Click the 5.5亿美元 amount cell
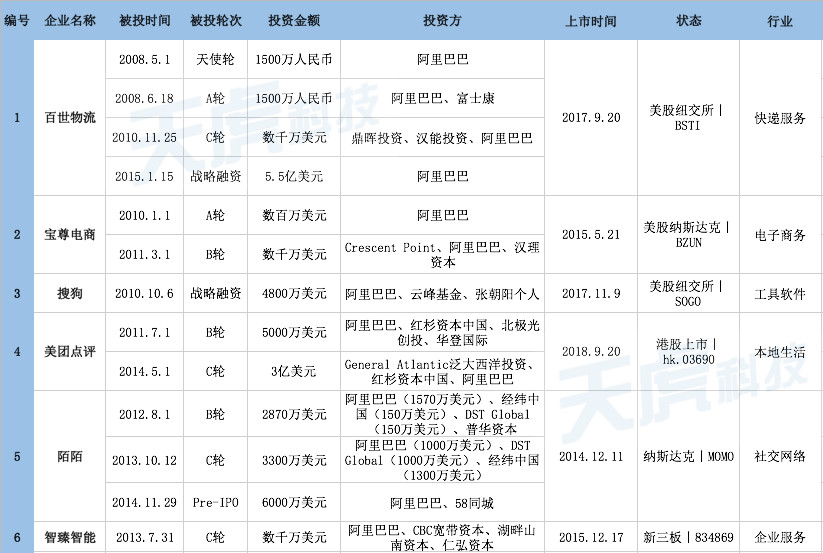The image size is (823, 553). (x=294, y=176)
